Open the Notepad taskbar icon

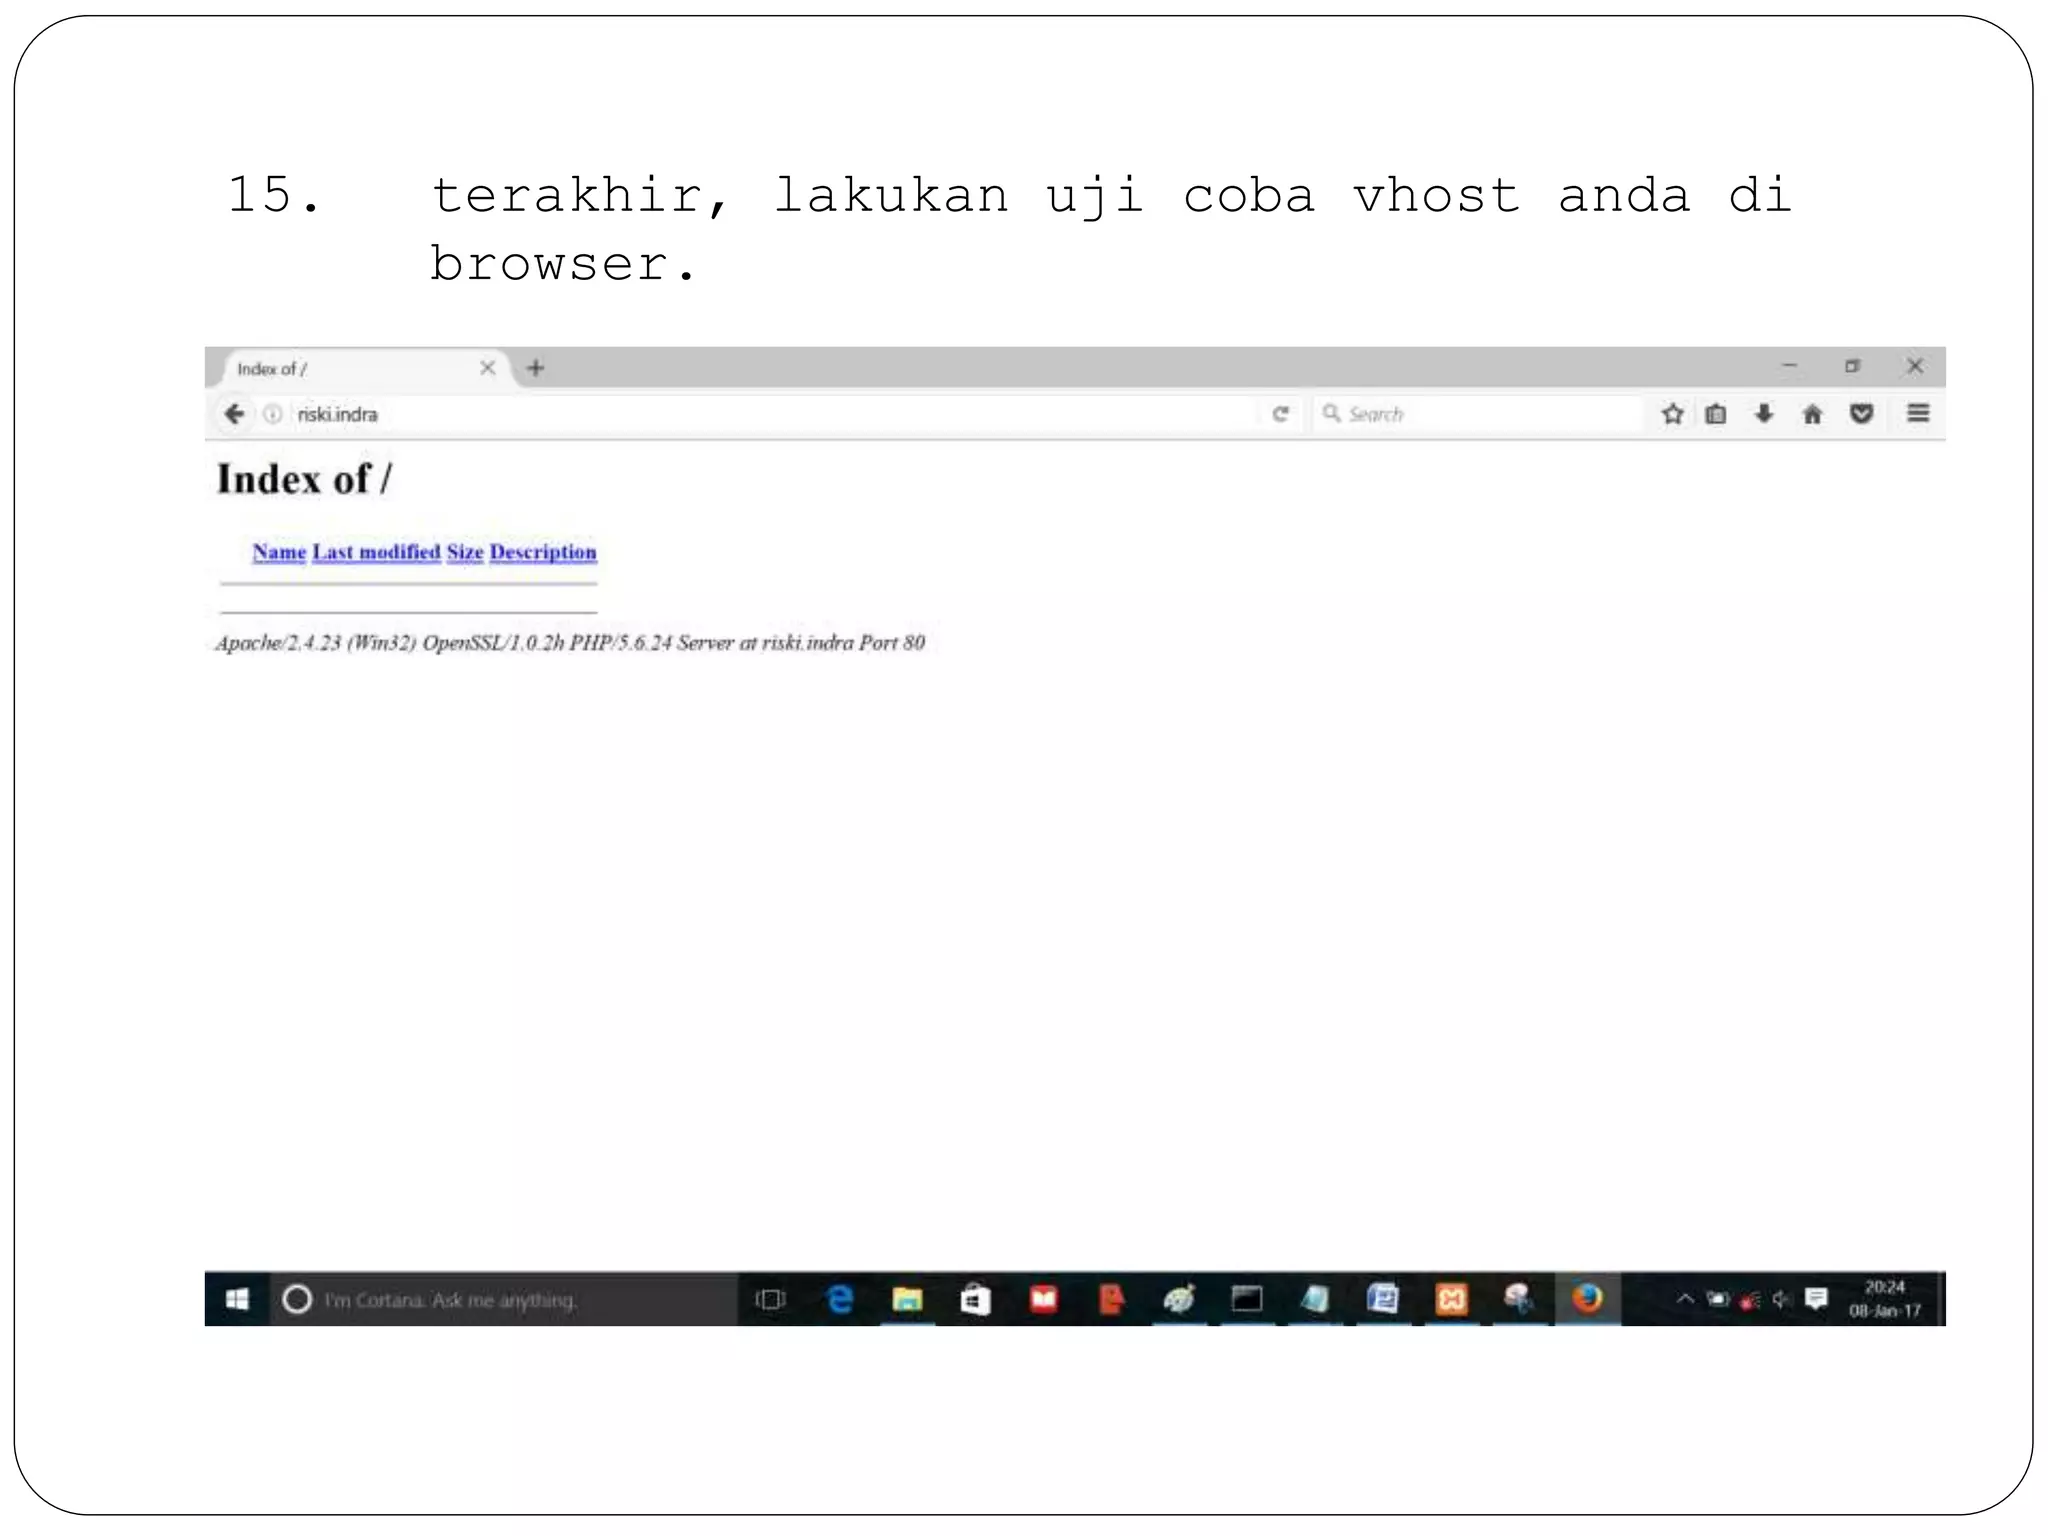(1315, 1299)
